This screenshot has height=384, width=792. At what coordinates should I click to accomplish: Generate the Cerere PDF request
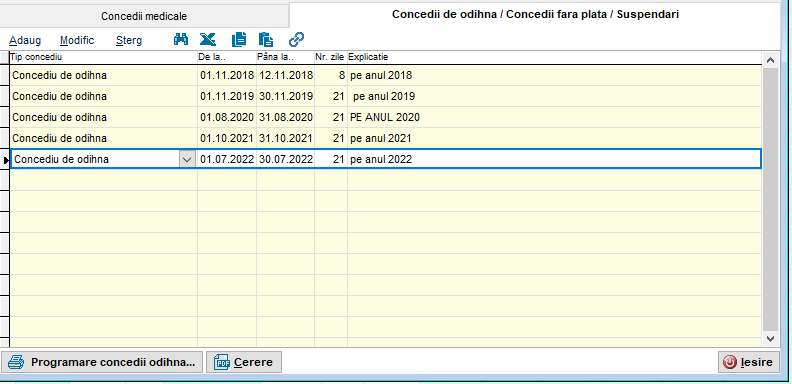click(x=244, y=362)
